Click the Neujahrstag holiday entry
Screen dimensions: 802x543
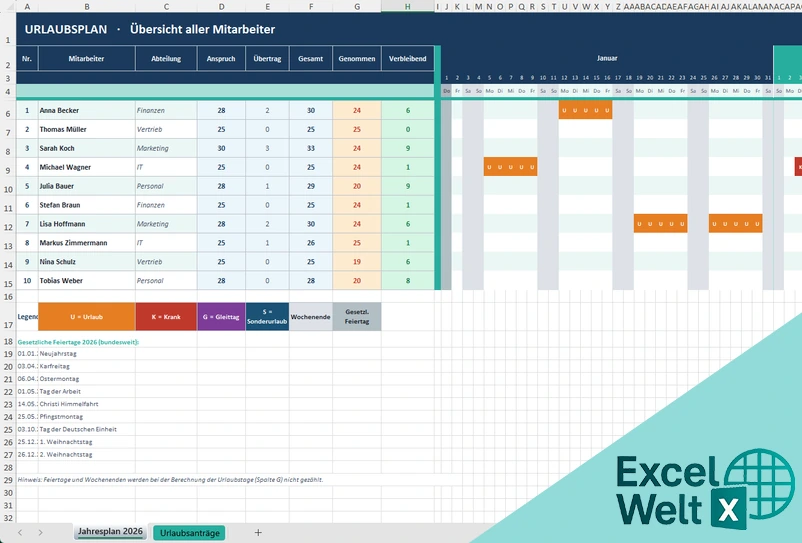[58, 354]
